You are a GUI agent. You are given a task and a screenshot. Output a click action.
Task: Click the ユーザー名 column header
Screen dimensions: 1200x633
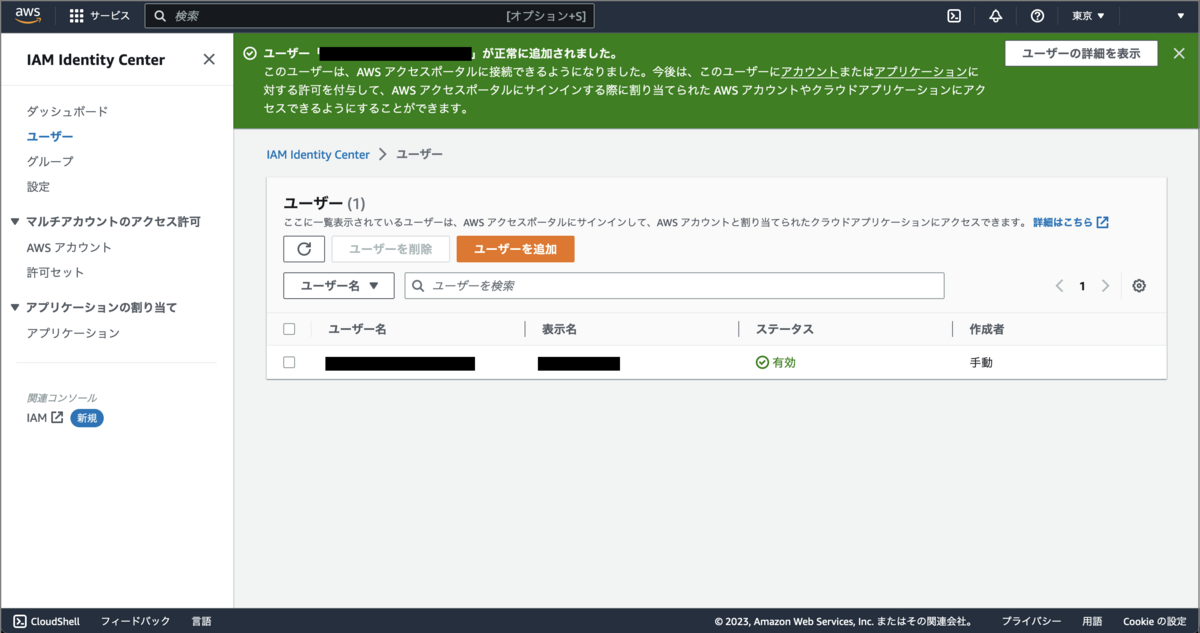[357, 328]
